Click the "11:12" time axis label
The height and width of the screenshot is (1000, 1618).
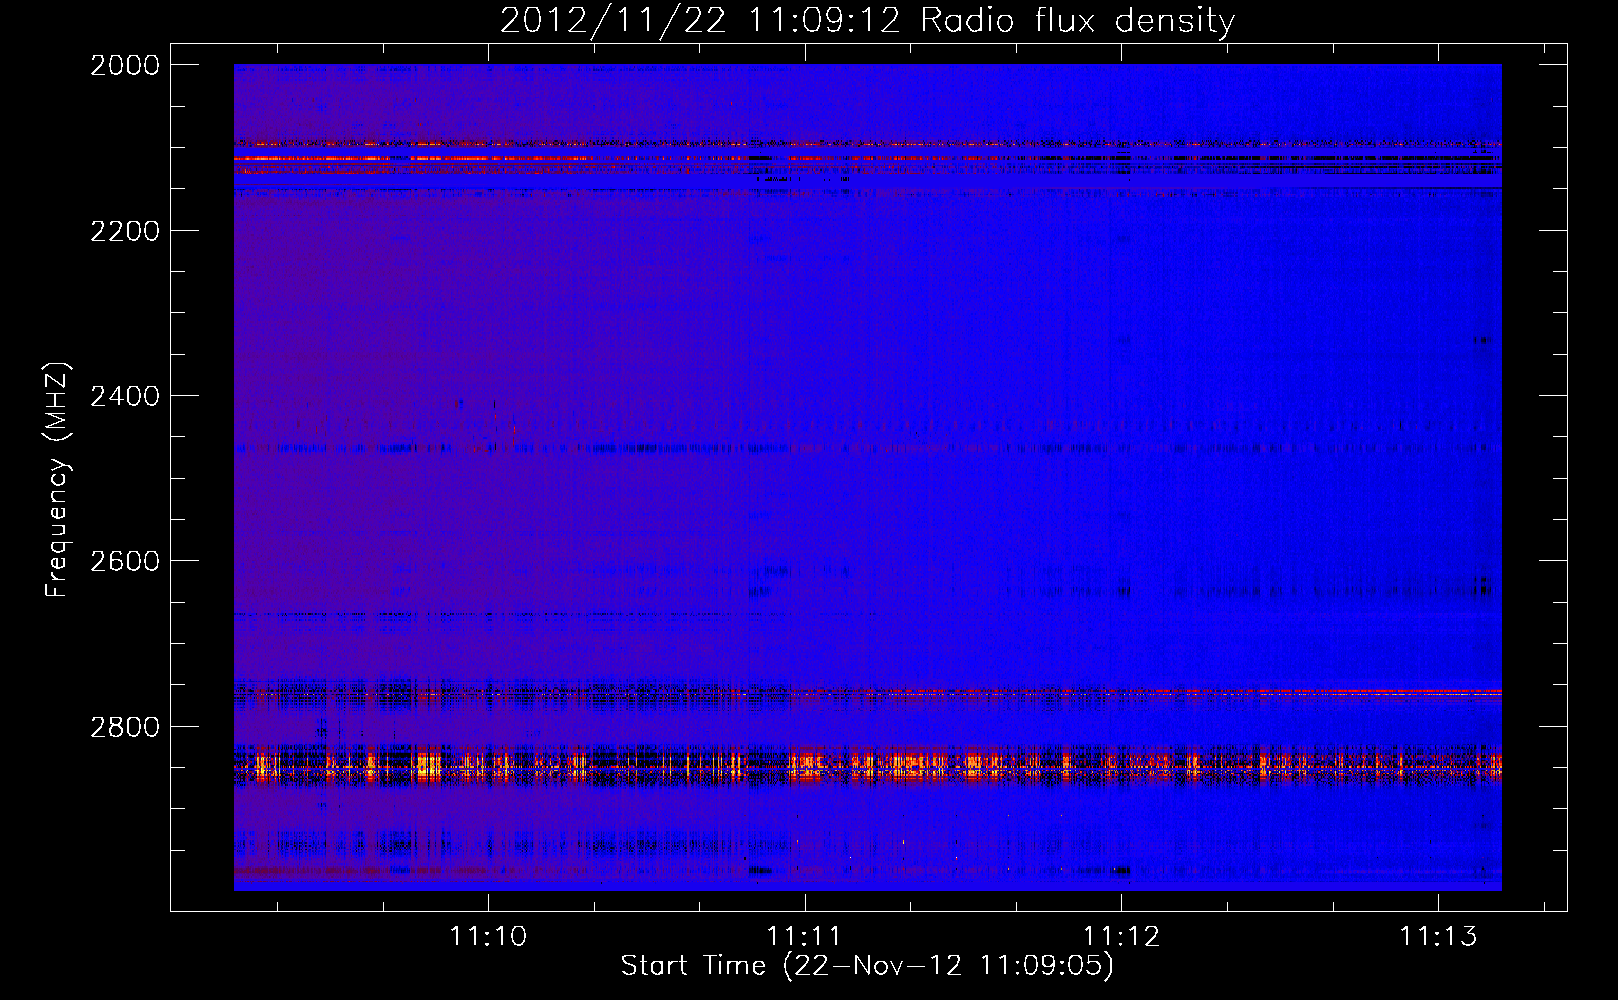[1122, 936]
